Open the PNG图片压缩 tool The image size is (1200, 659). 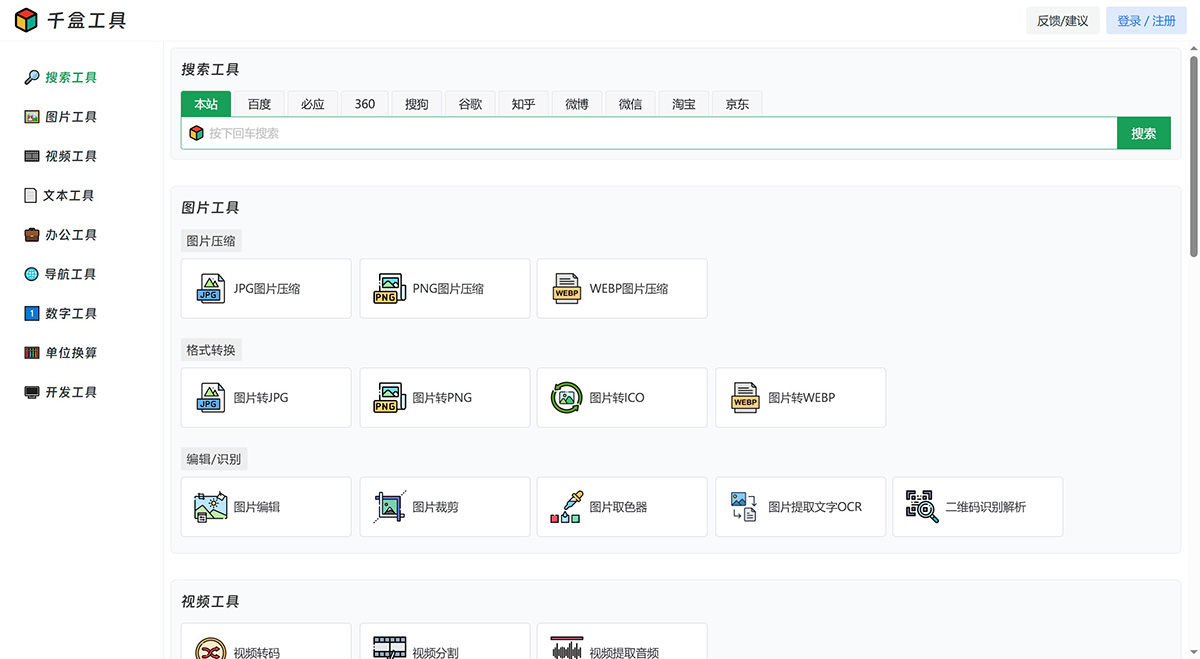click(444, 289)
